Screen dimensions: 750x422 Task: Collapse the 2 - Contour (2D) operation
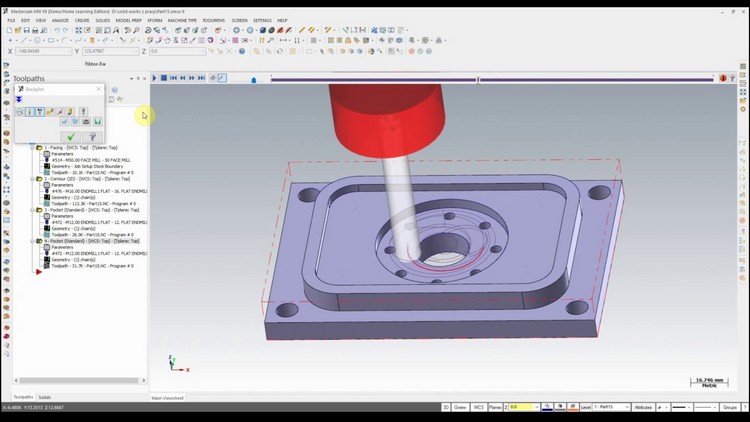click(x=33, y=179)
